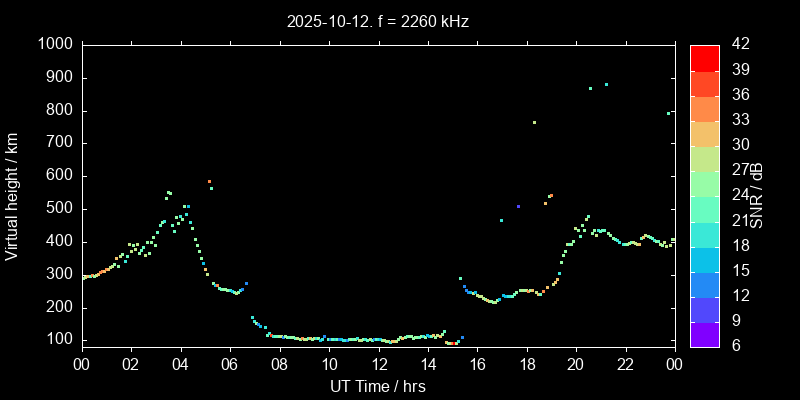Viewport: 800px width, 400px height.
Task: Click the '1000' label on the height axis
Action: point(54,44)
